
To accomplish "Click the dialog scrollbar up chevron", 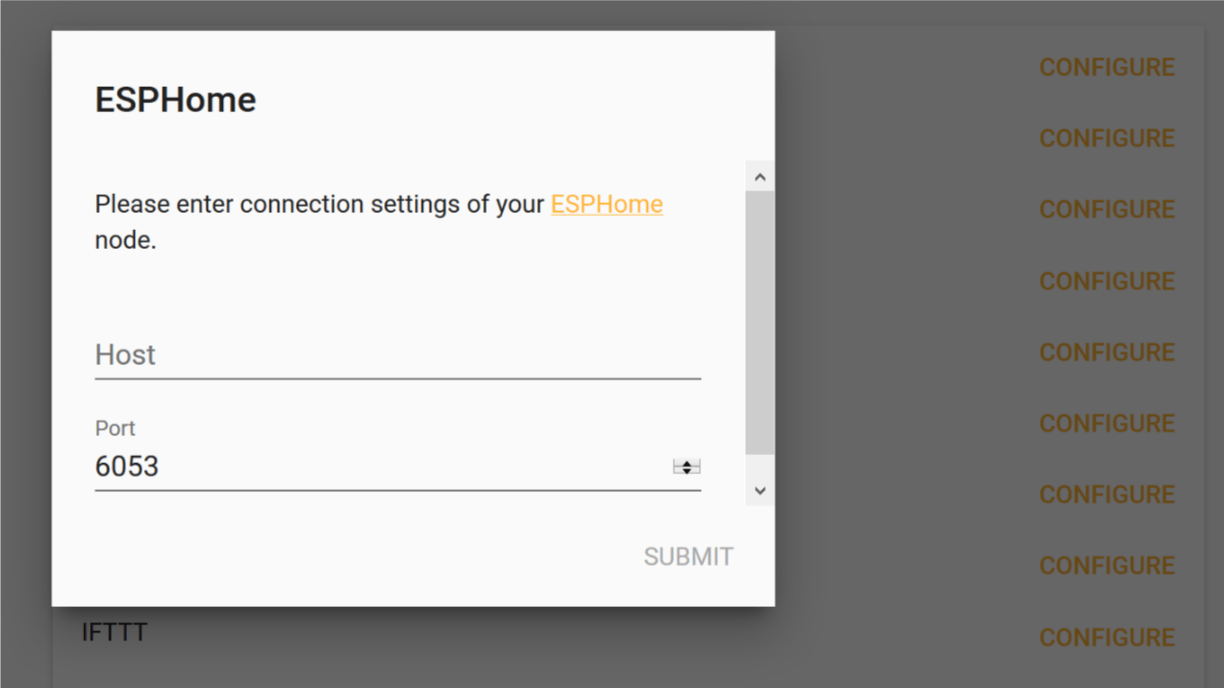I will click(x=759, y=175).
